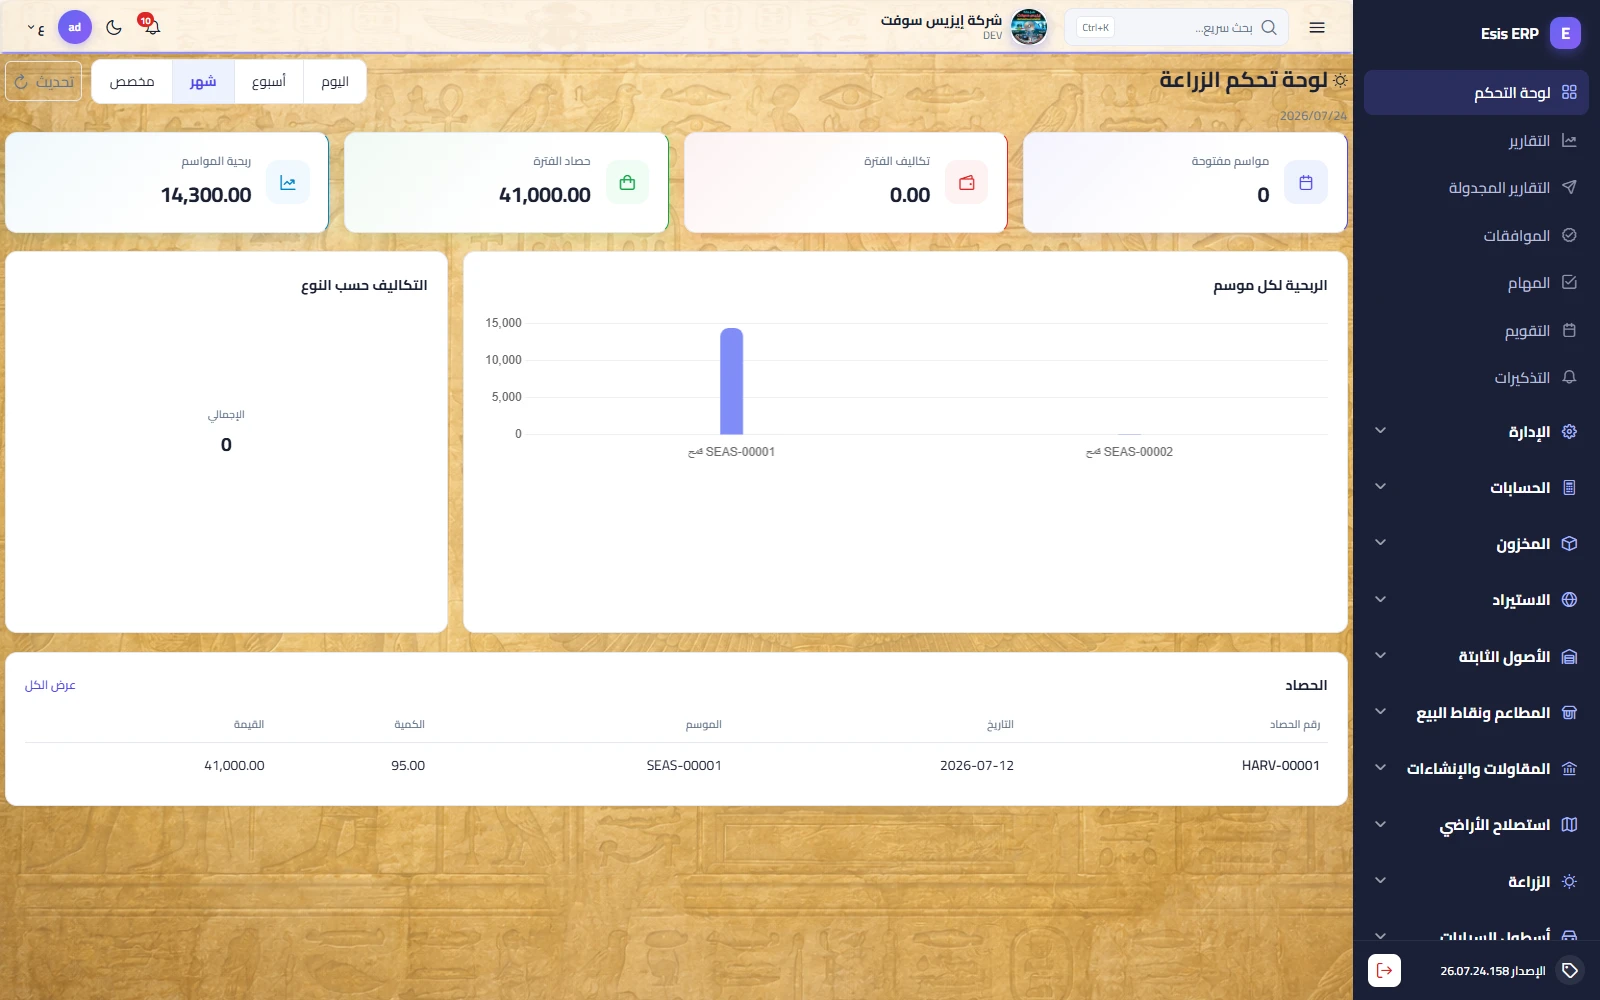Click the التقويم calendar icon
Screen dimensions: 1600x1000
1569,330
